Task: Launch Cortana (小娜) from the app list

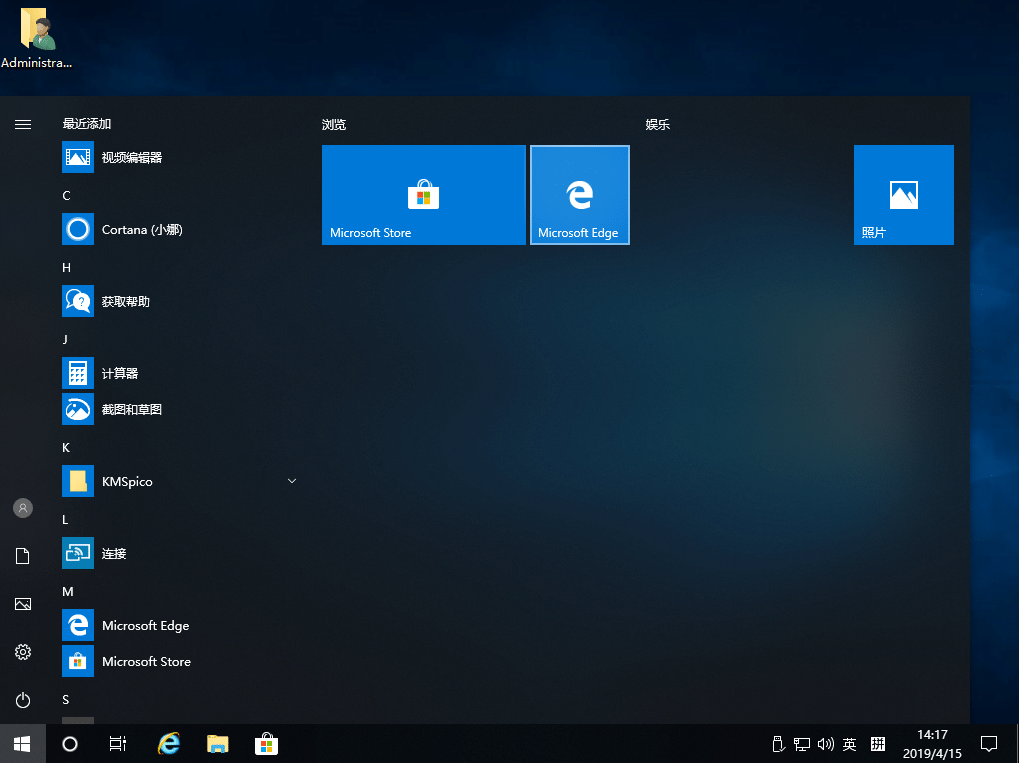Action: (141, 230)
